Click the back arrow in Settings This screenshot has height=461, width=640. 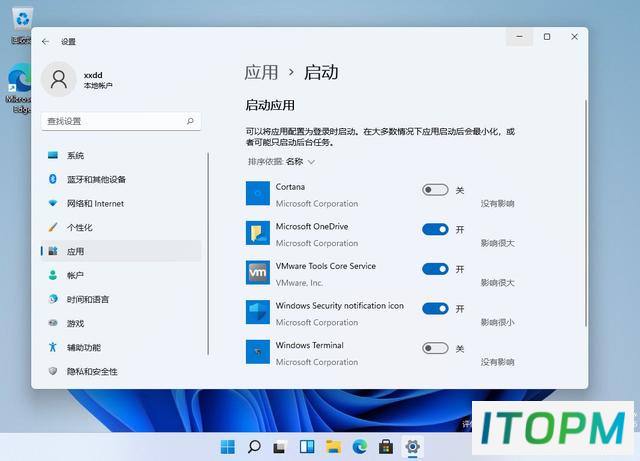pyautogui.click(x=45, y=42)
